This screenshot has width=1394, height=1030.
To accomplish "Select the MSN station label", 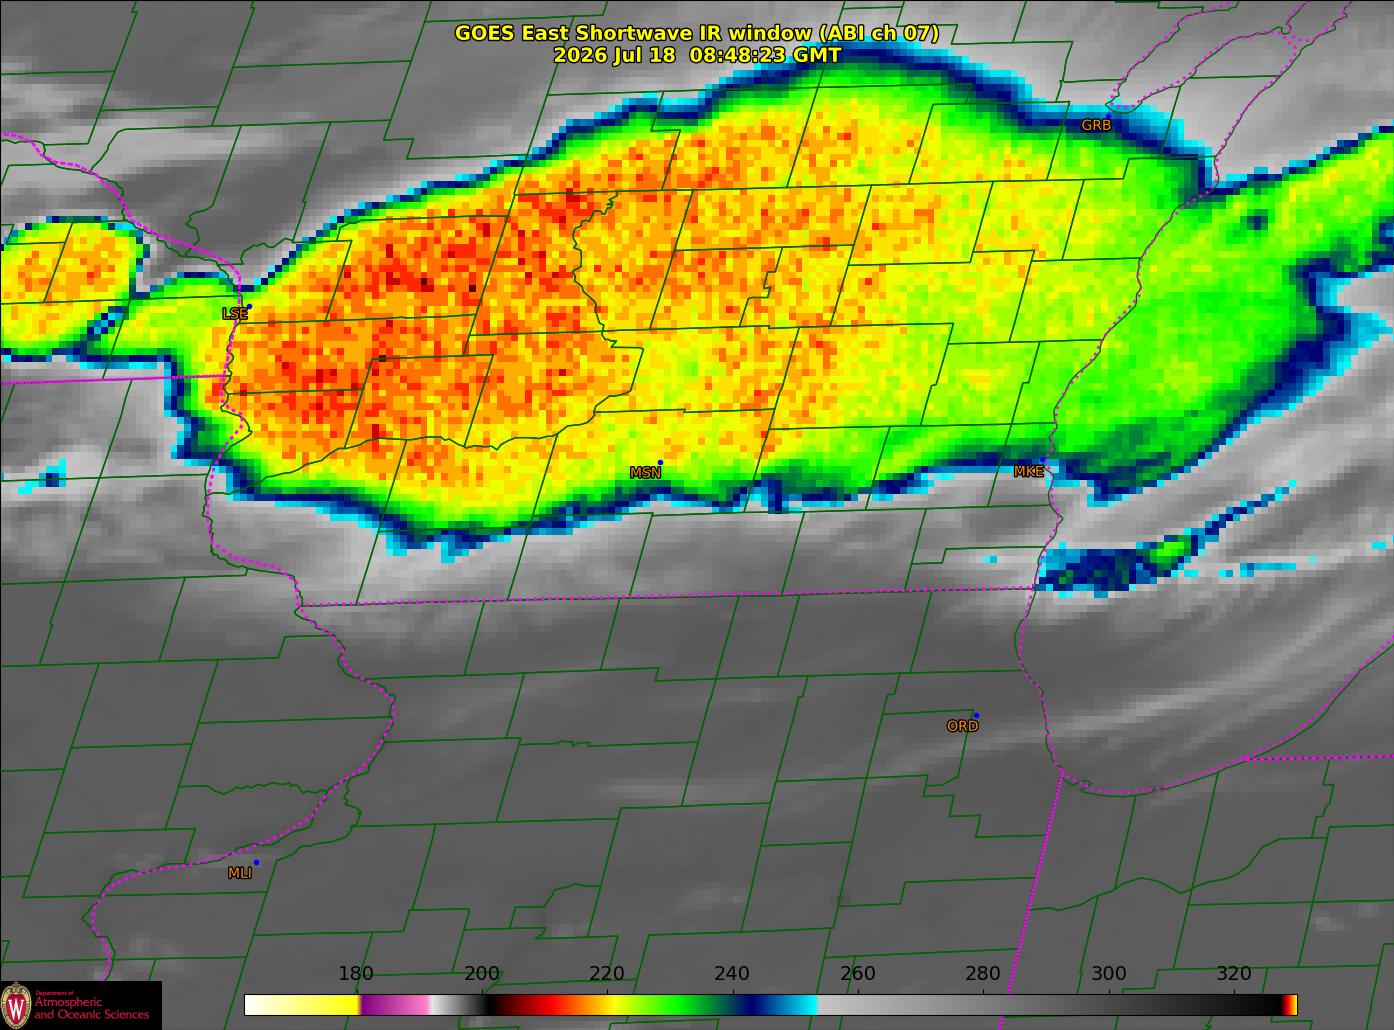I will coord(645,472).
